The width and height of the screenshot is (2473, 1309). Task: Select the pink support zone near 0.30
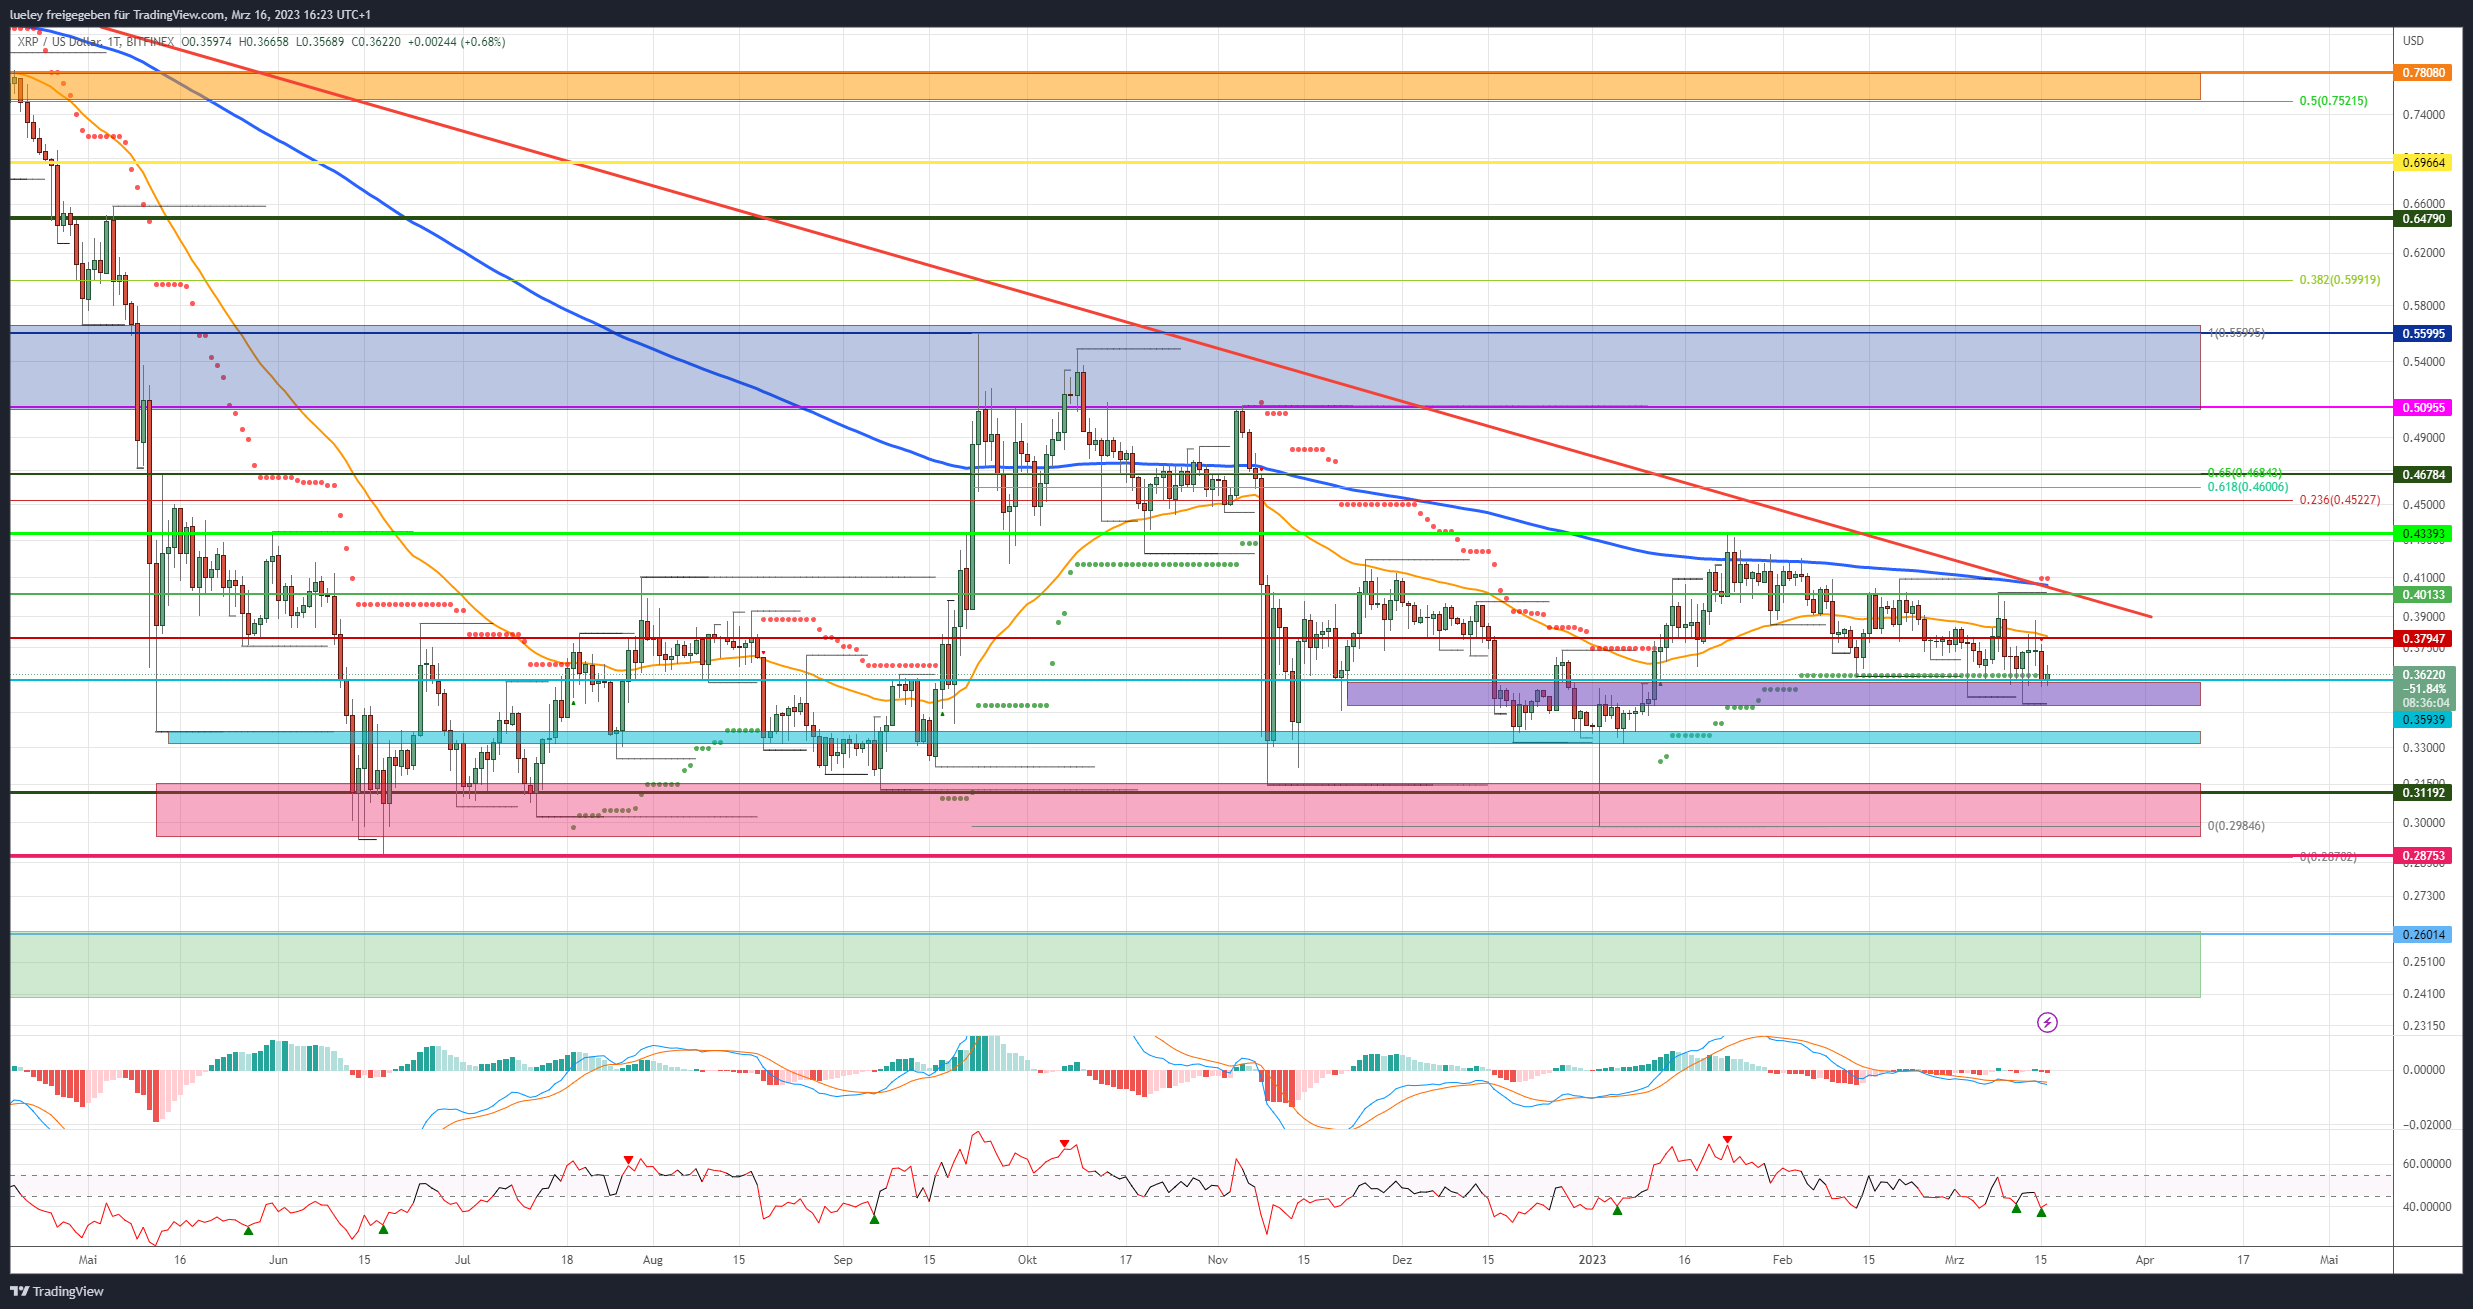click(1178, 810)
